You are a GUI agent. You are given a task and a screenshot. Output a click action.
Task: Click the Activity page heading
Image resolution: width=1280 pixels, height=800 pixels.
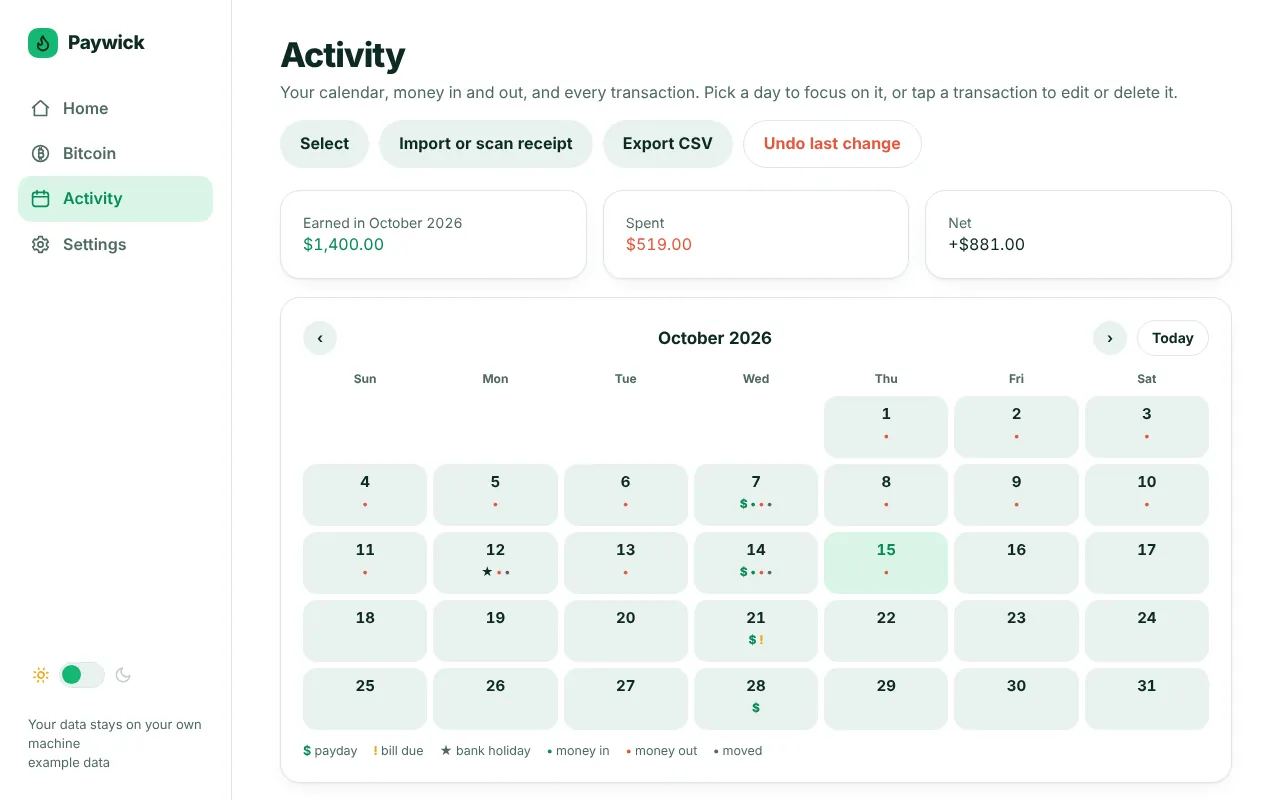pos(343,56)
